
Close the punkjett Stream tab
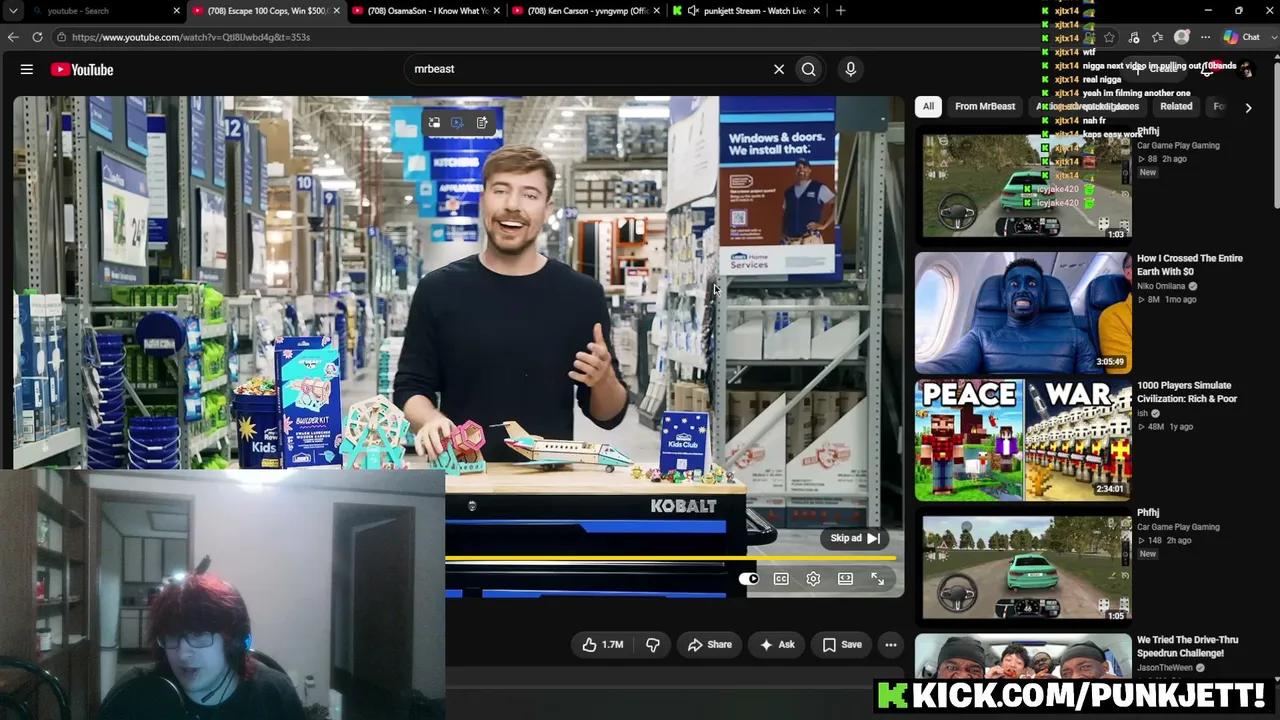pos(817,11)
